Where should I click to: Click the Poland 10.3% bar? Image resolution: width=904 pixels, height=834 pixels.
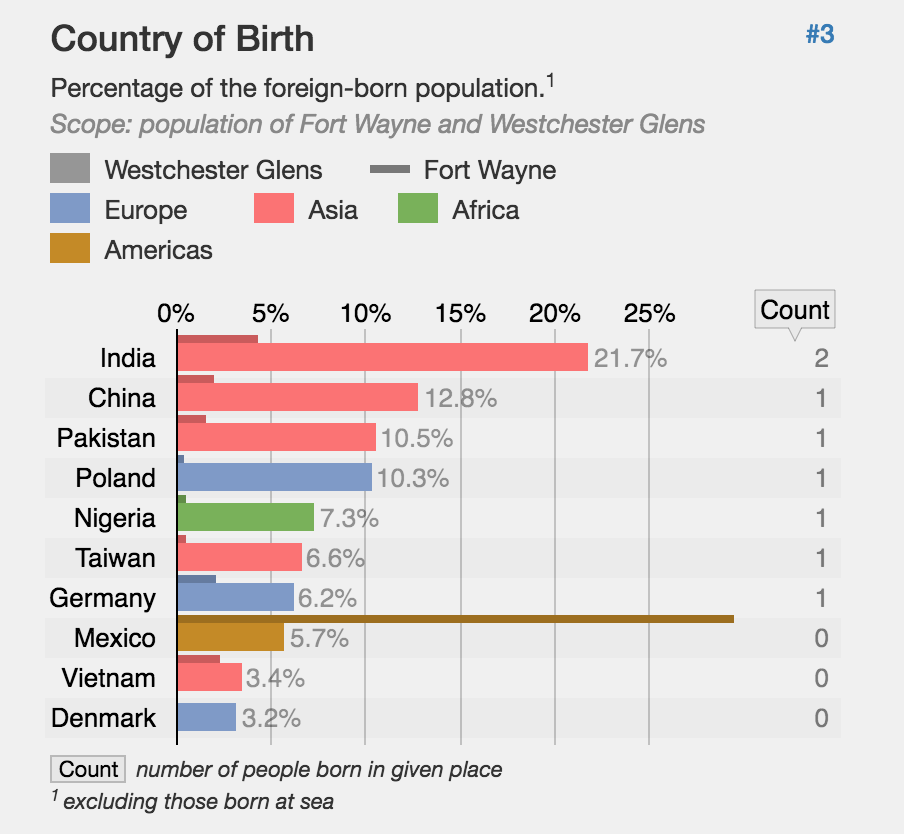click(274, 479)
